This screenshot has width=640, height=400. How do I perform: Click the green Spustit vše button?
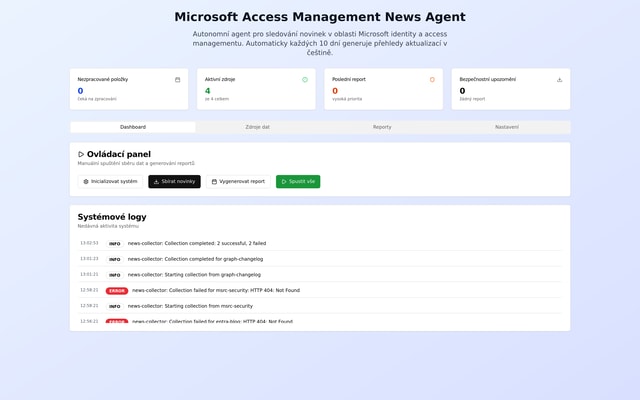[x=298, y=182]
